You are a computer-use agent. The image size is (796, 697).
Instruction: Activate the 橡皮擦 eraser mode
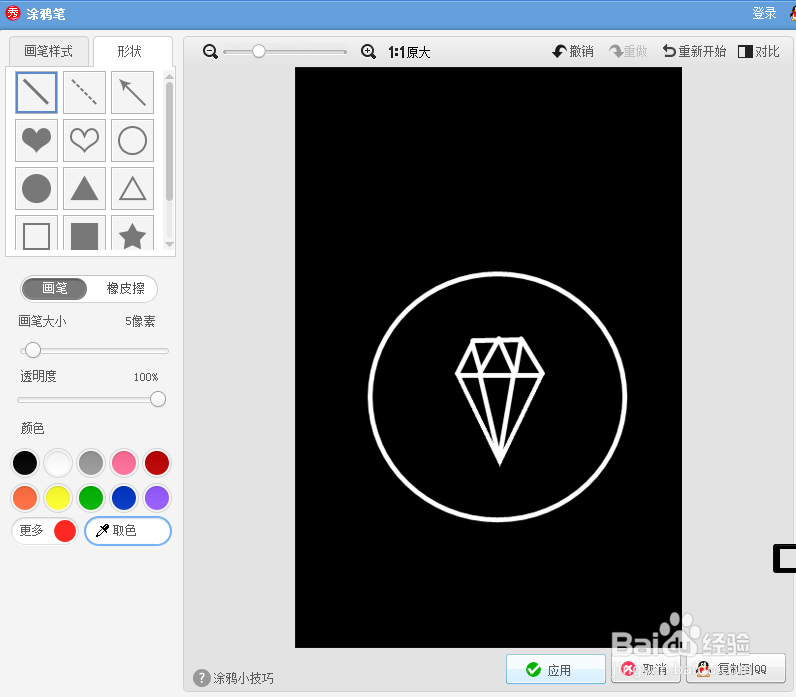125,288
